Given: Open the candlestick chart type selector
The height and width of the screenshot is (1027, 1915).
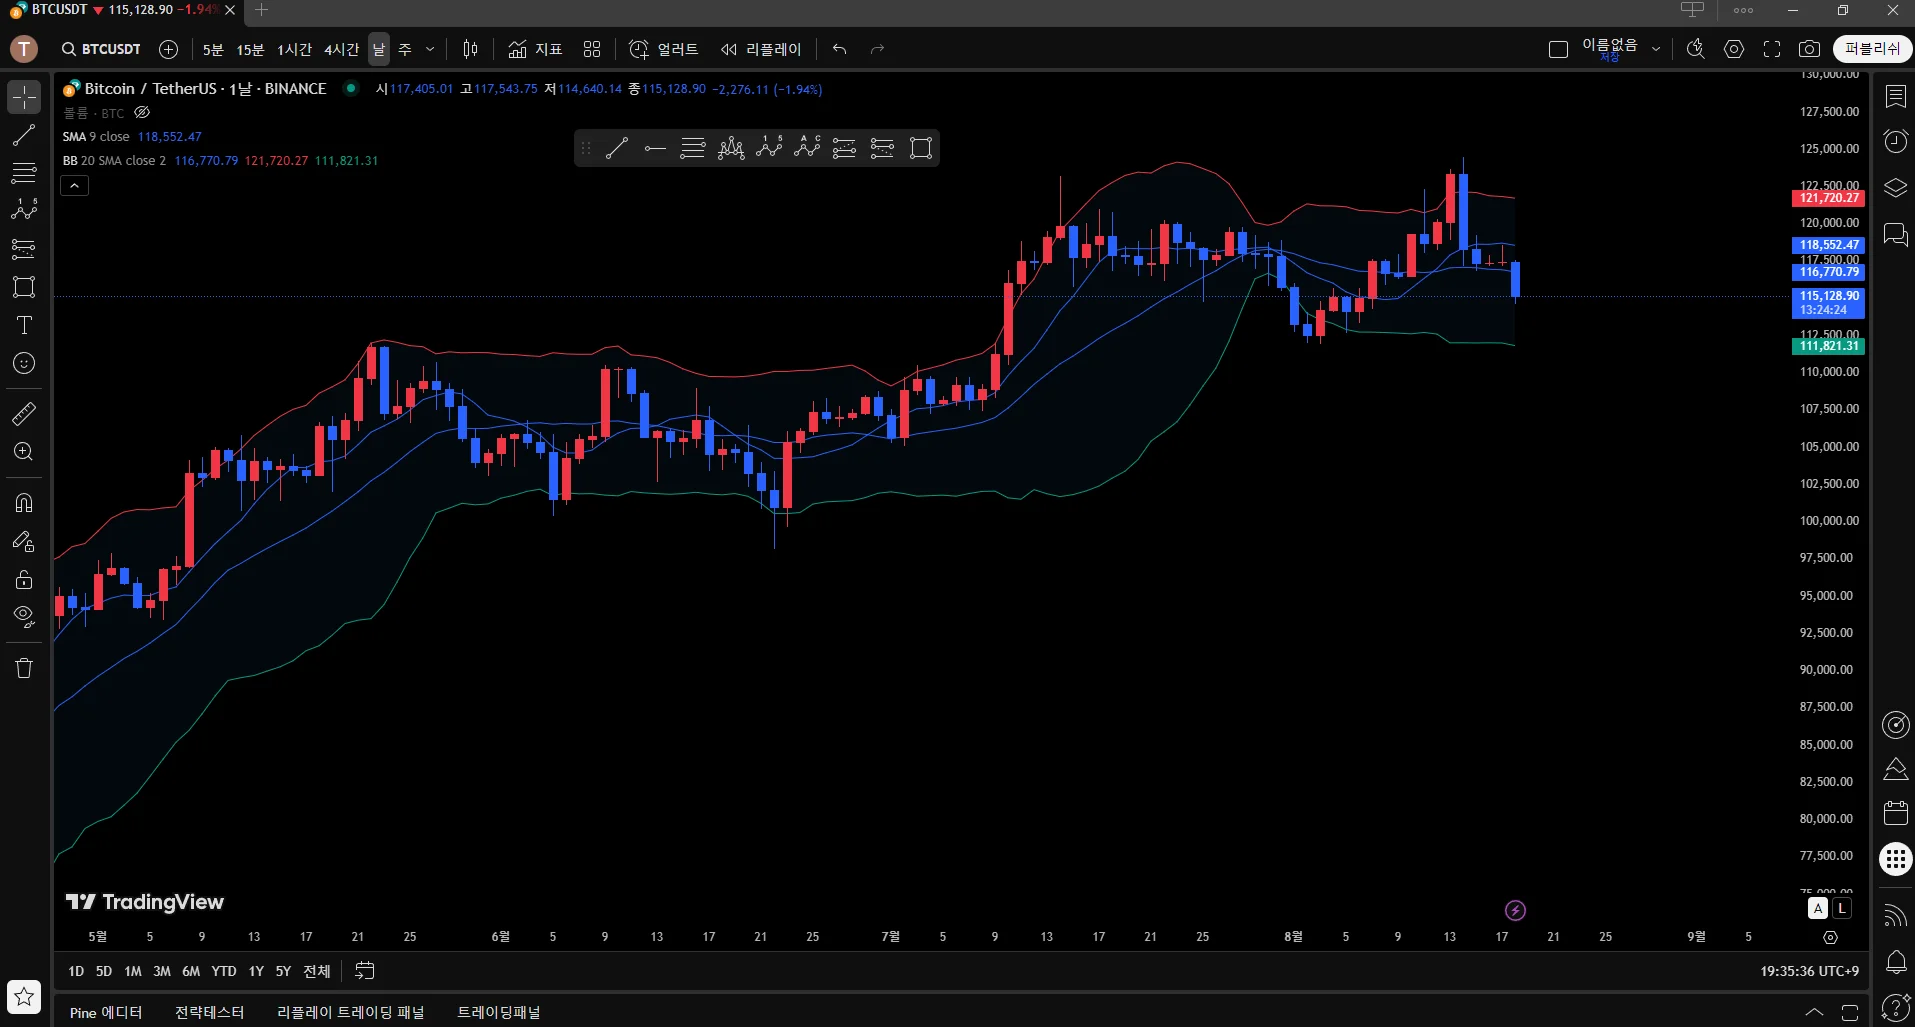Looking at the screenshot, I should point(471,49).
